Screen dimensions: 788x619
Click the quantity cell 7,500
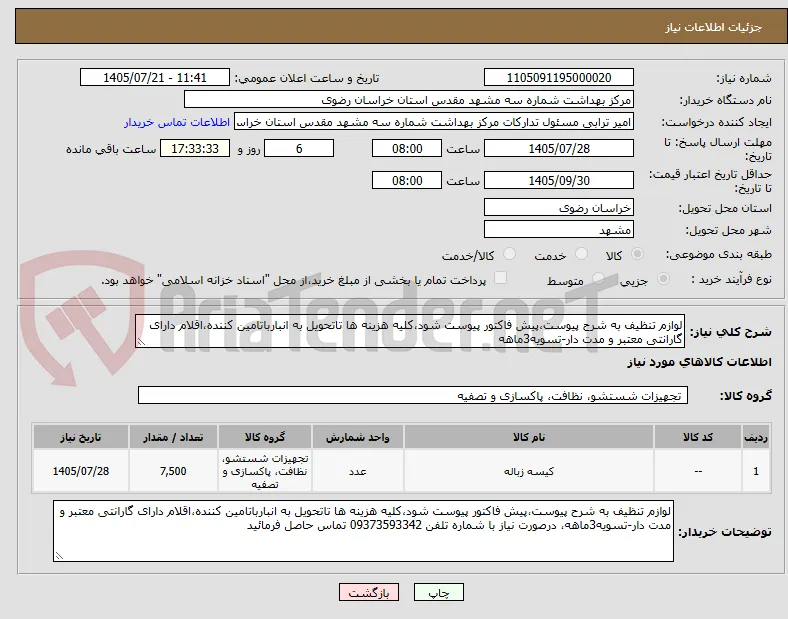click(173, 471)
